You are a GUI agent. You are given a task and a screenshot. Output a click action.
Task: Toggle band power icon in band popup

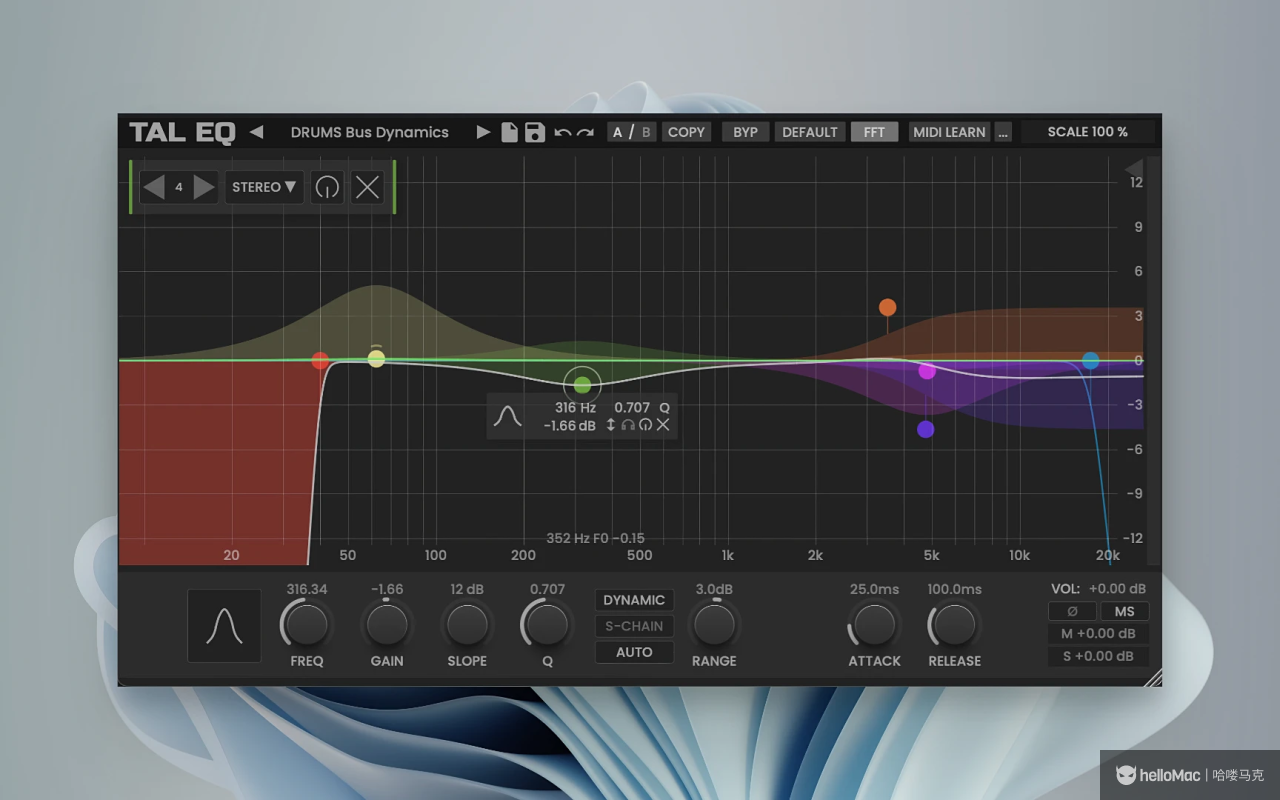pos(646,425)
